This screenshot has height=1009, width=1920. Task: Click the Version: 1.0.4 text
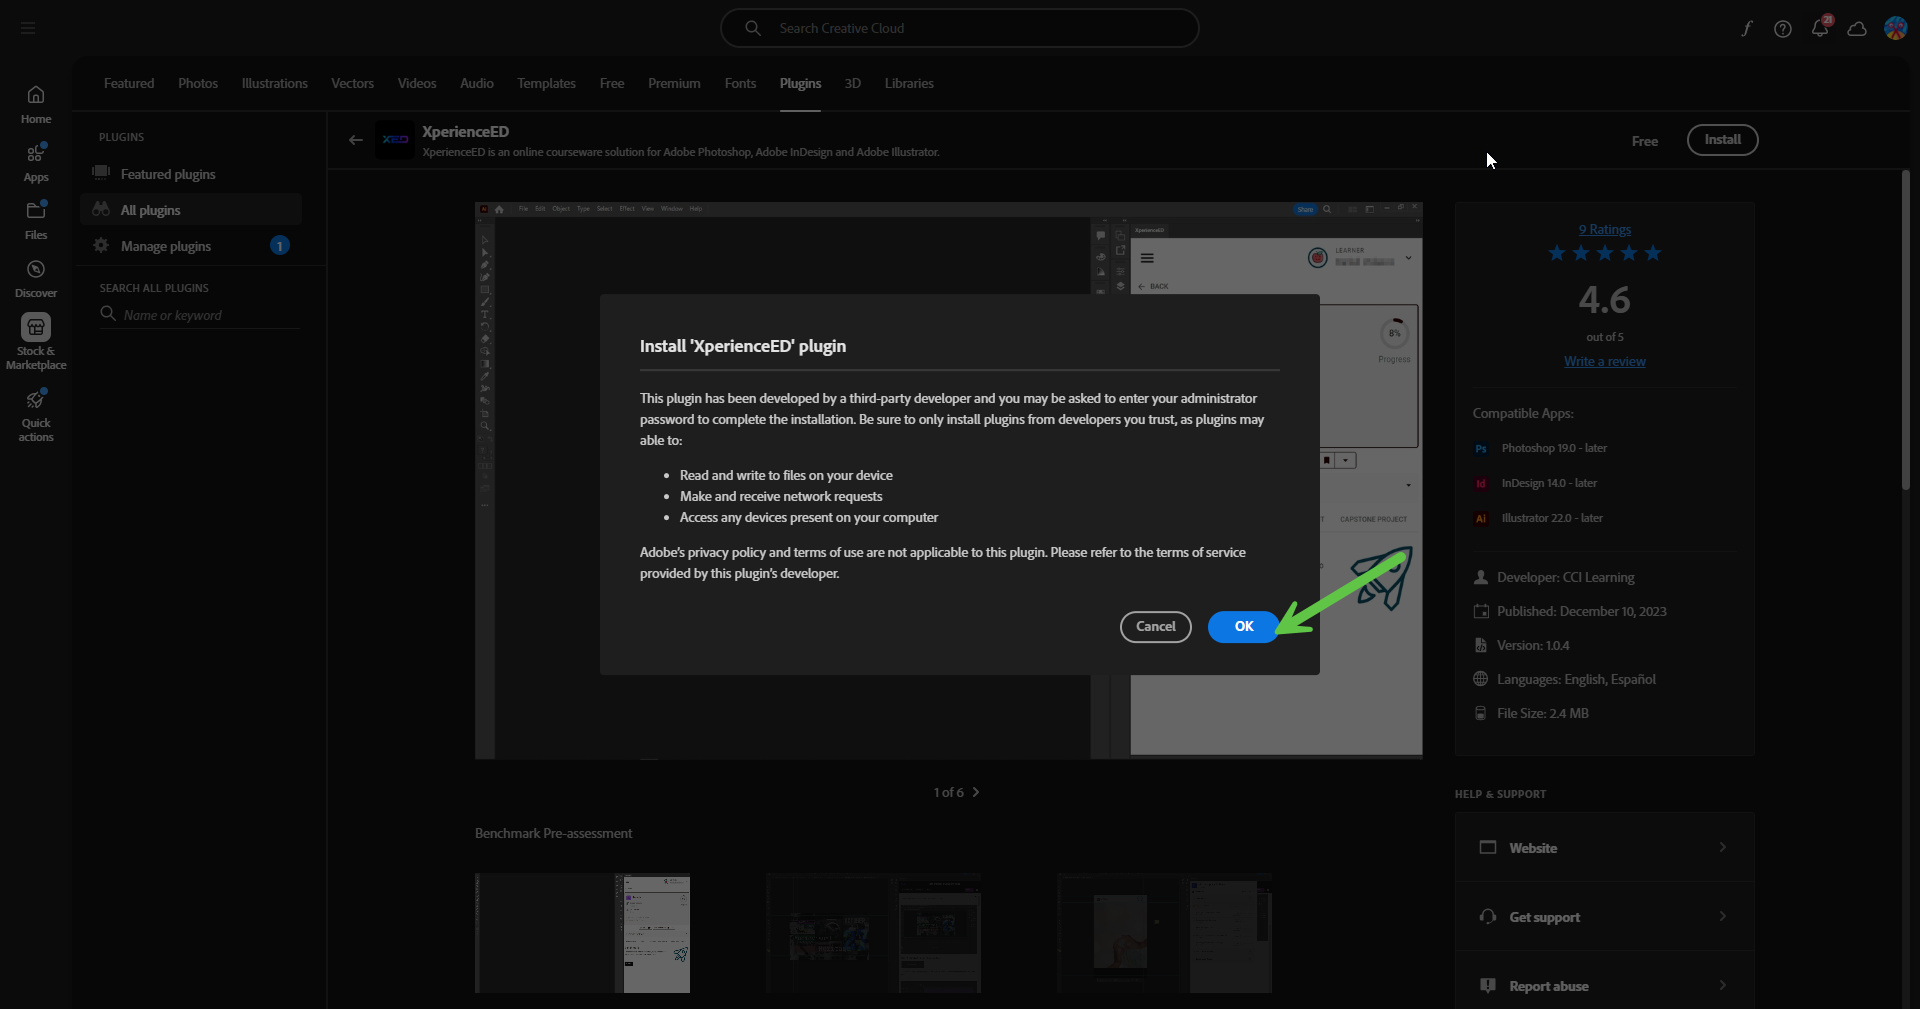[x=1532, y=646]
